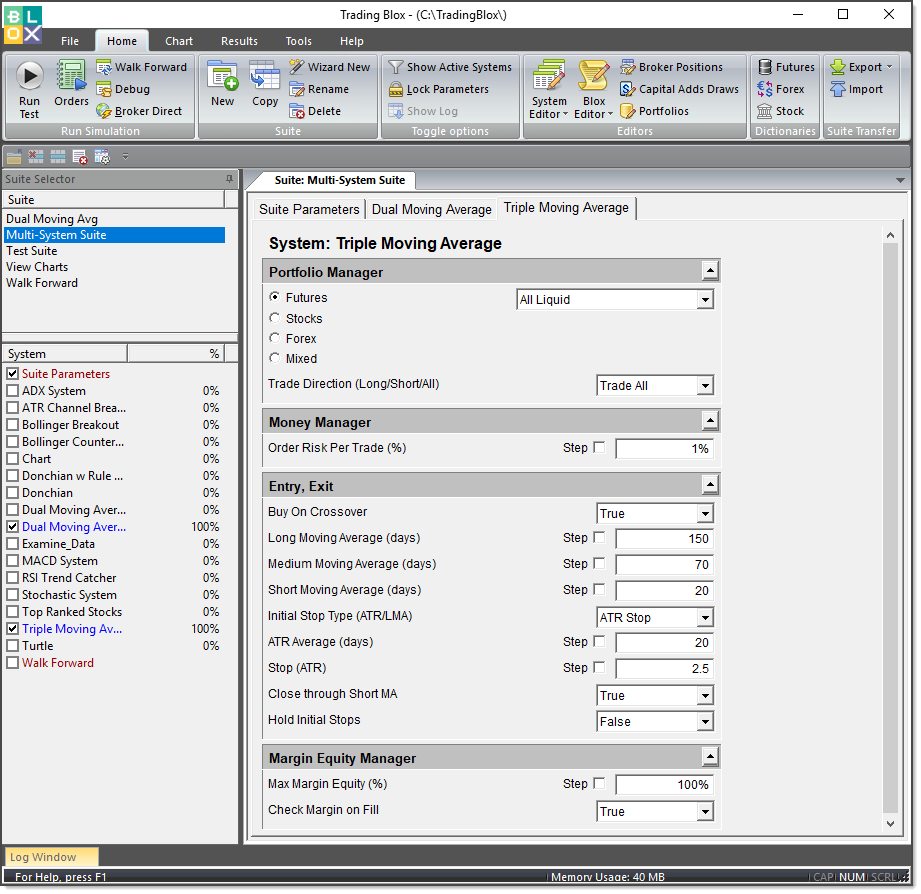The image size is (921, 894).
Task: Click the Max Margin Equity value field
Action: [x=664, y=785]
